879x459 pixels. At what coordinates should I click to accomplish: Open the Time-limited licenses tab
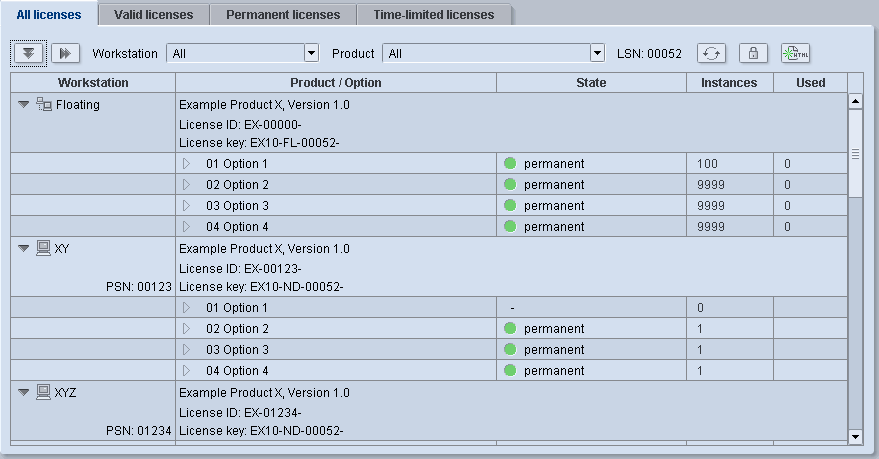click(433, 15)
